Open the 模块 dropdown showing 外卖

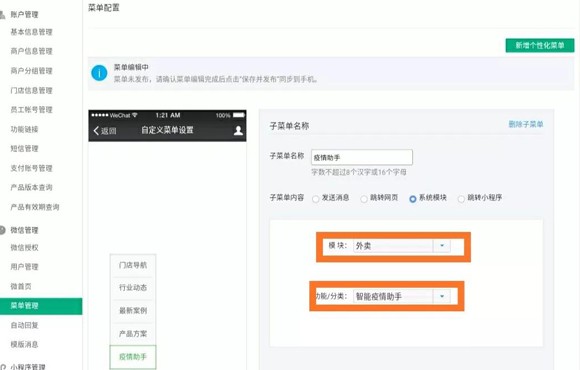402,246
